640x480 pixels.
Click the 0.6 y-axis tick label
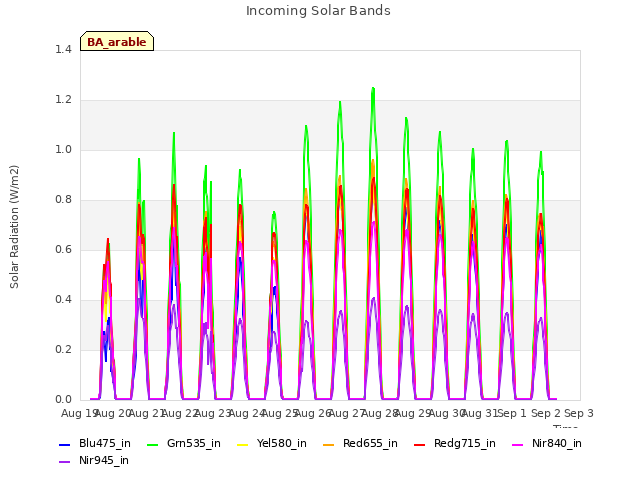(63, 249)
